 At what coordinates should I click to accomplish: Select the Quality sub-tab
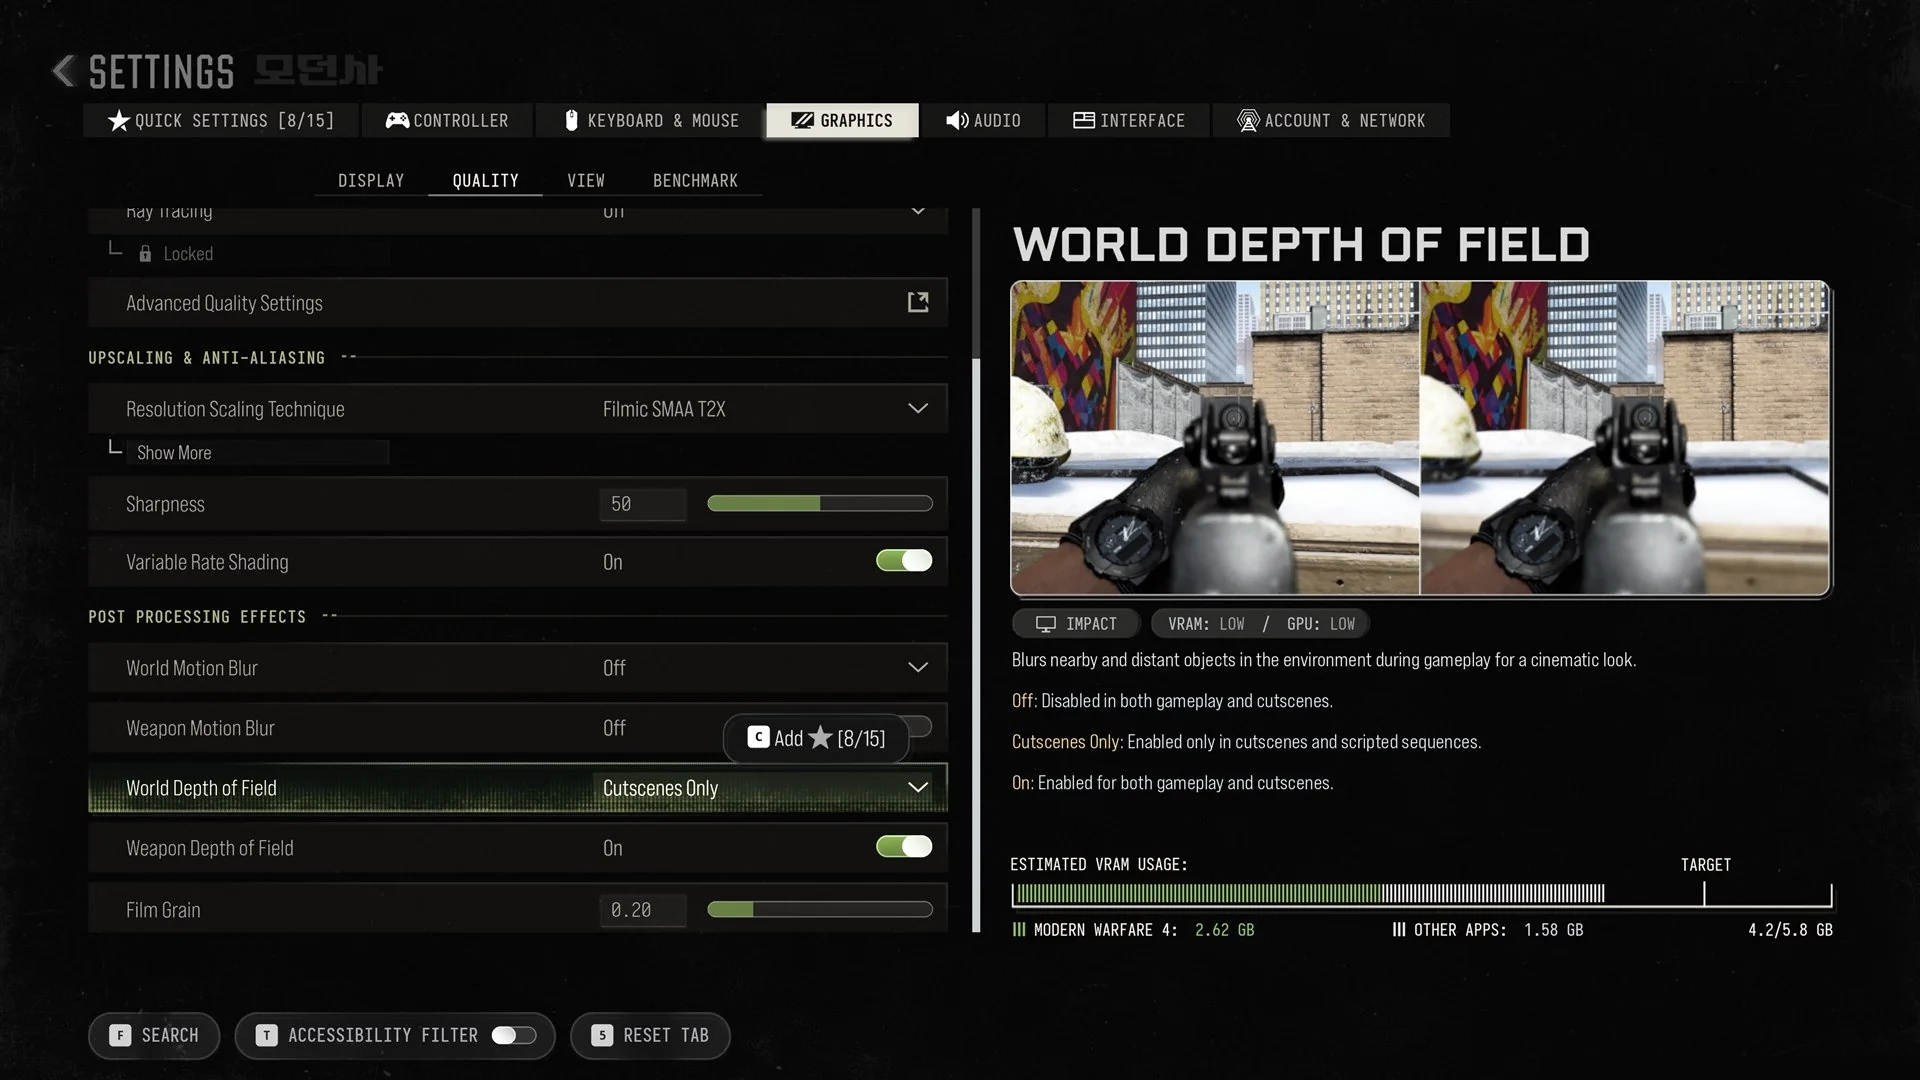point(485,181)
